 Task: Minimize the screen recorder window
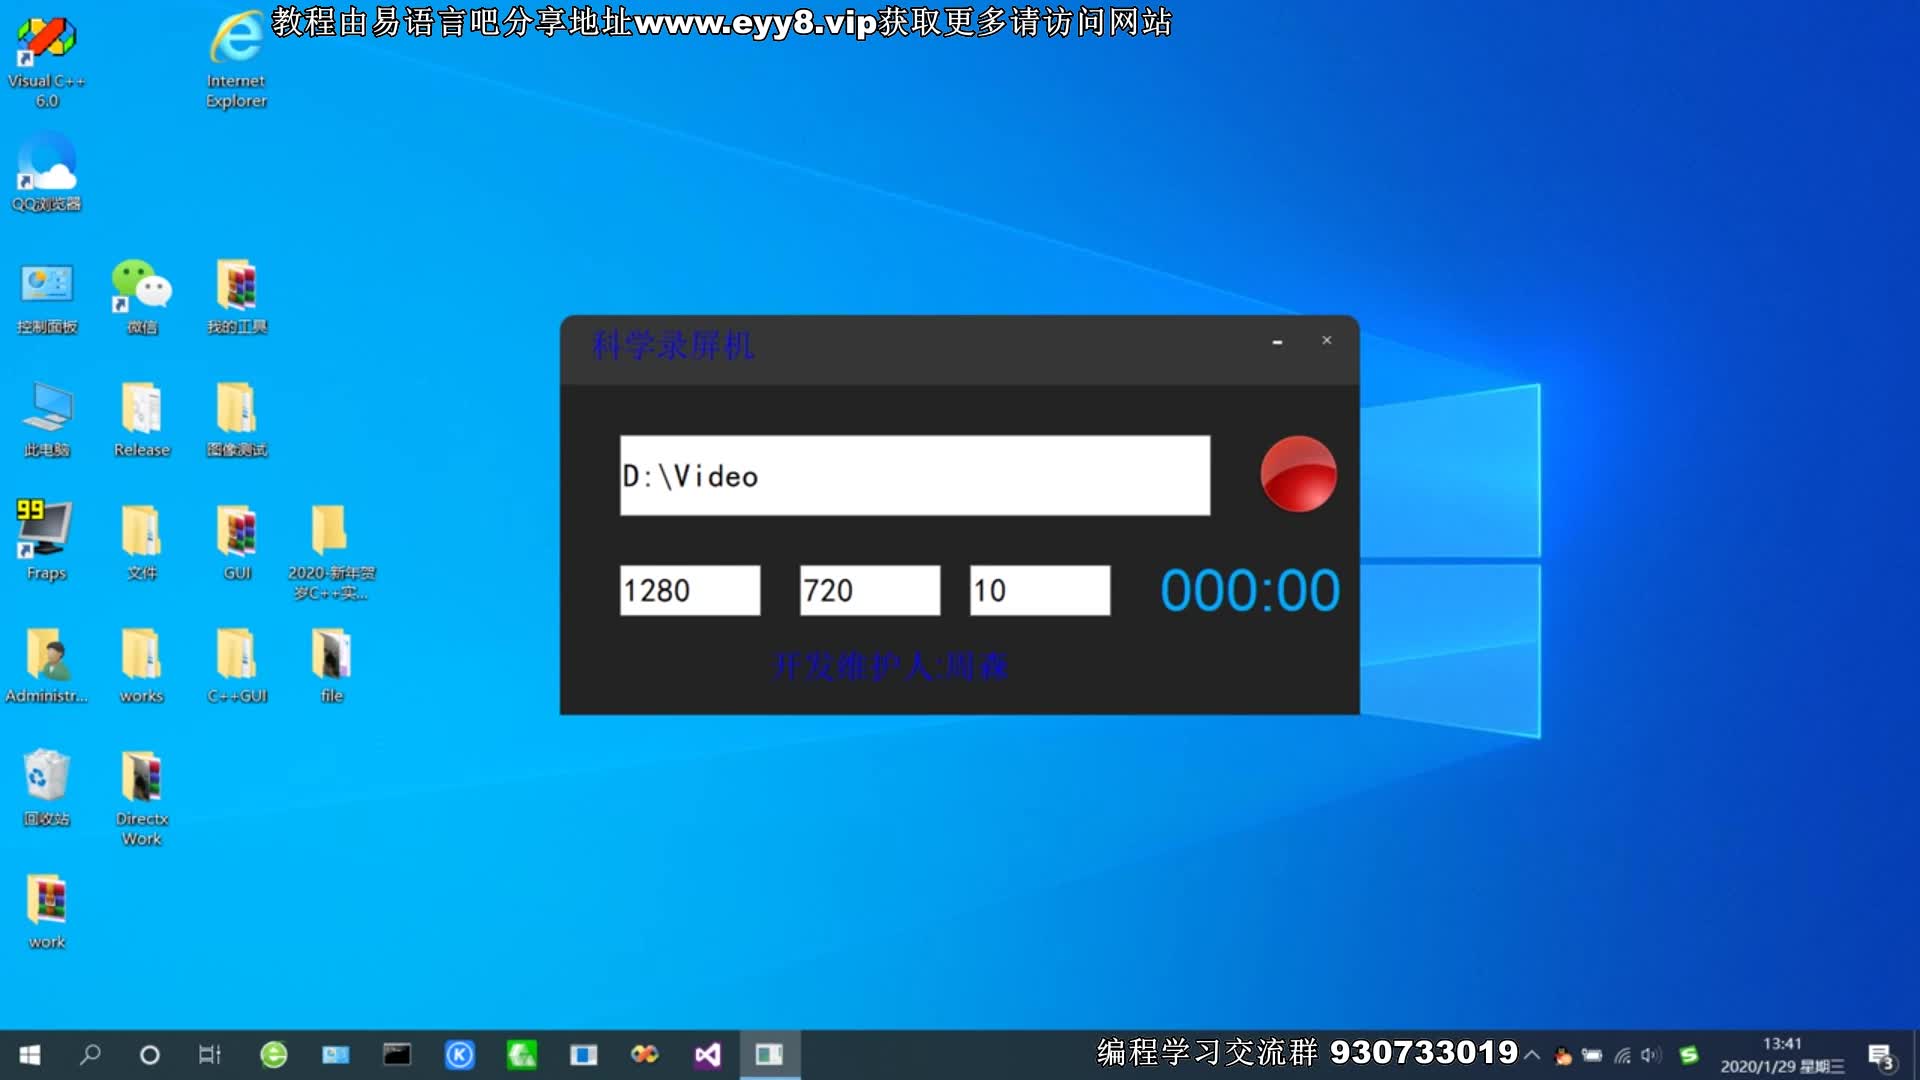(1277, 342)
